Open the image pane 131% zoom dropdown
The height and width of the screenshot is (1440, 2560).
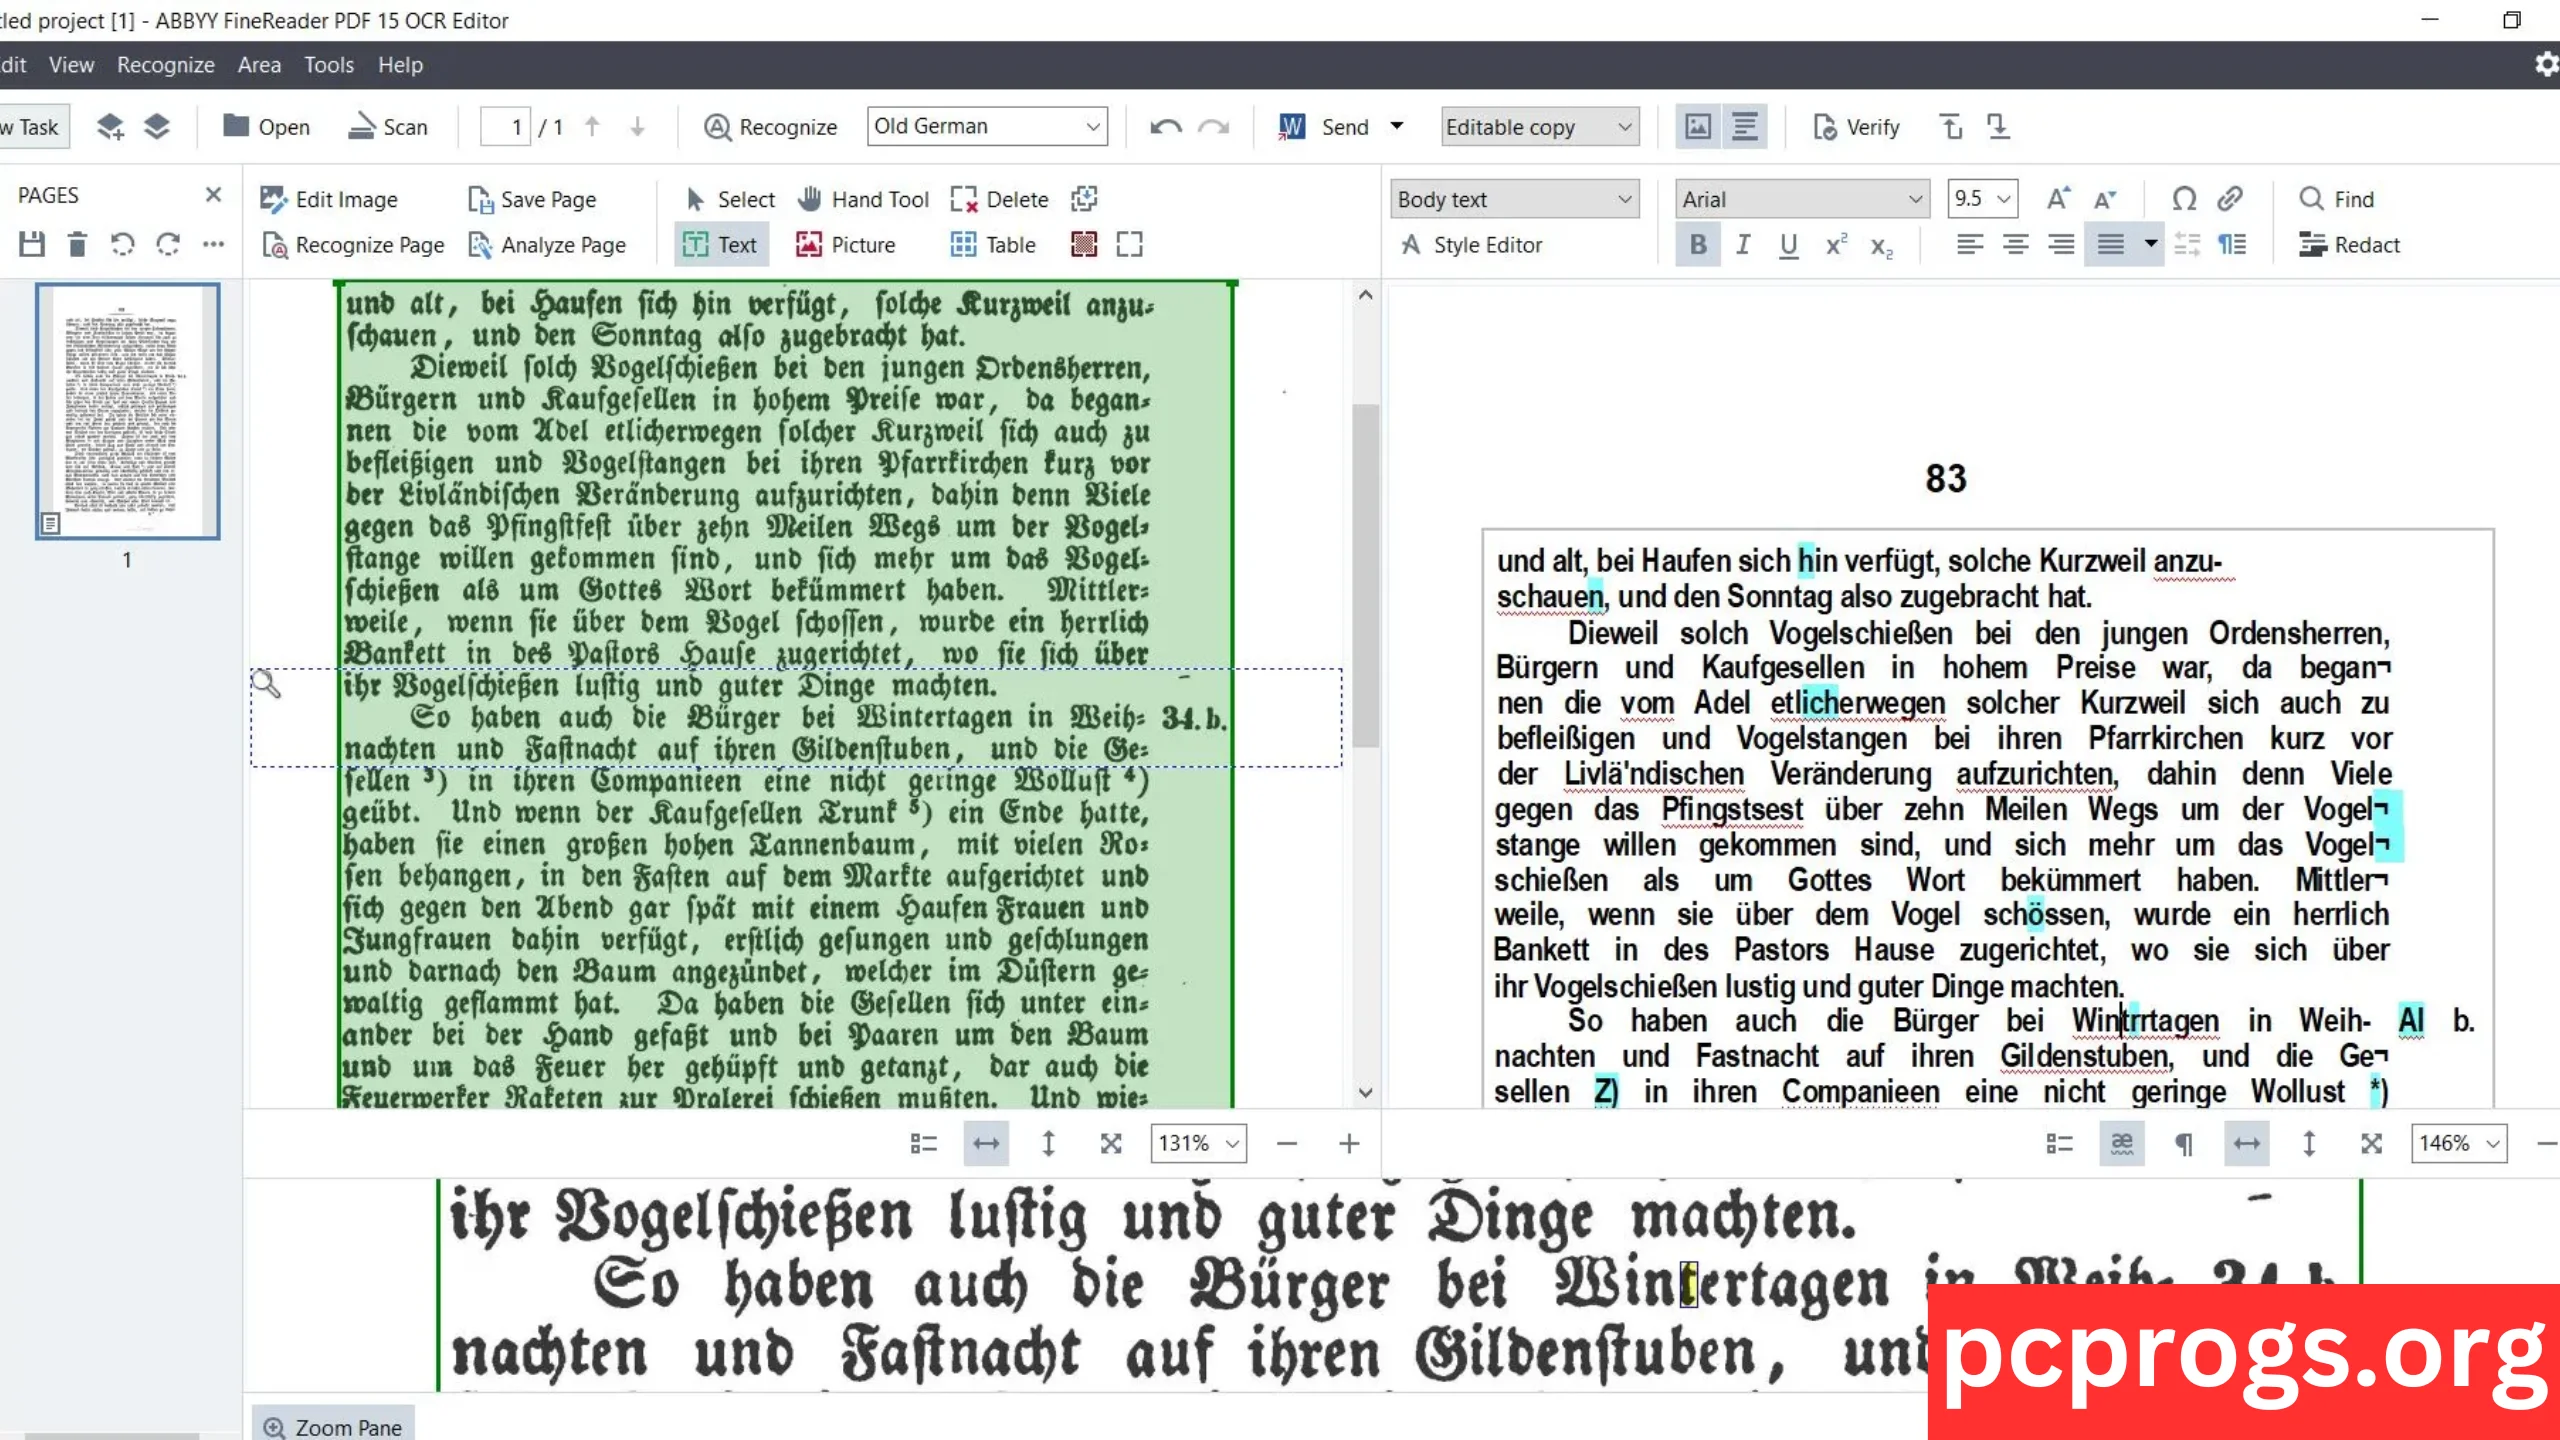(1198, 1143)
